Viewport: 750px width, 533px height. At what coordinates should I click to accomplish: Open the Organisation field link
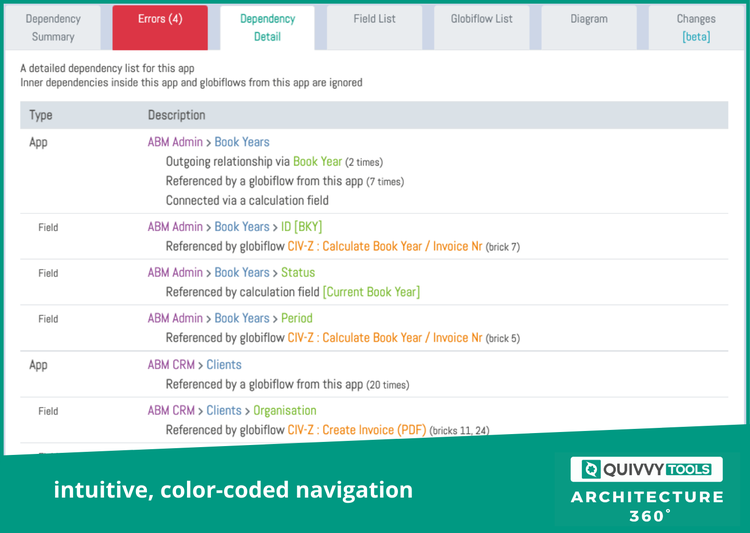coord(285,411)
